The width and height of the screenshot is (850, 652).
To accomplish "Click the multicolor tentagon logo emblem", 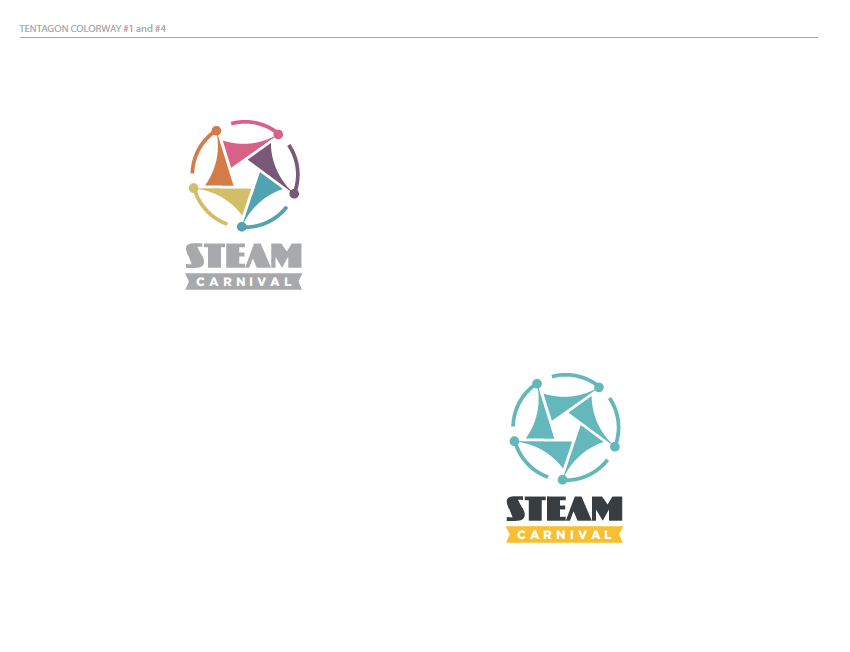I will click(244, 176).
